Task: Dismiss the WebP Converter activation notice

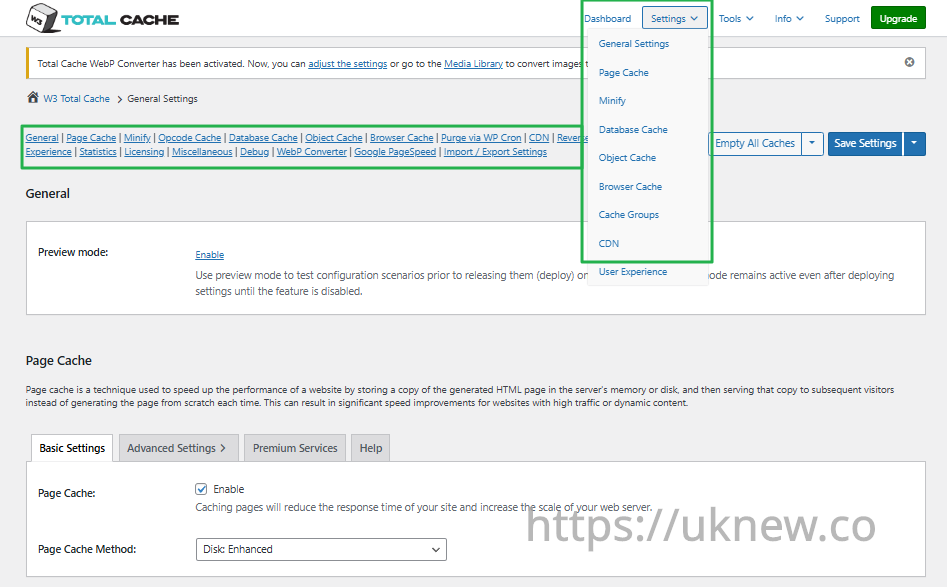Action: (909, 62)
